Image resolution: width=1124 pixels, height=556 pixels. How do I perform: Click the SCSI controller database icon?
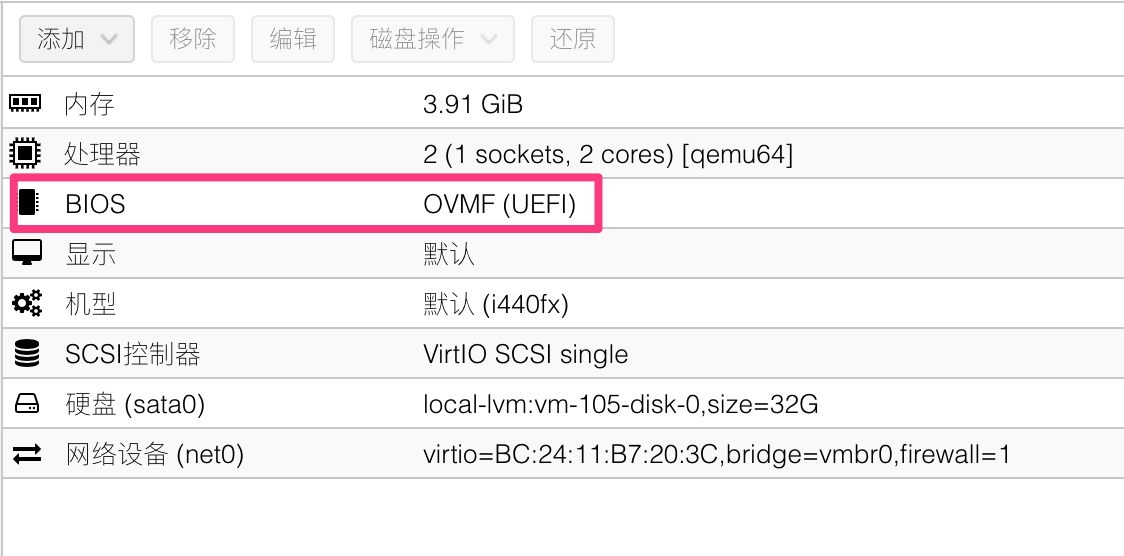point(27,353)
